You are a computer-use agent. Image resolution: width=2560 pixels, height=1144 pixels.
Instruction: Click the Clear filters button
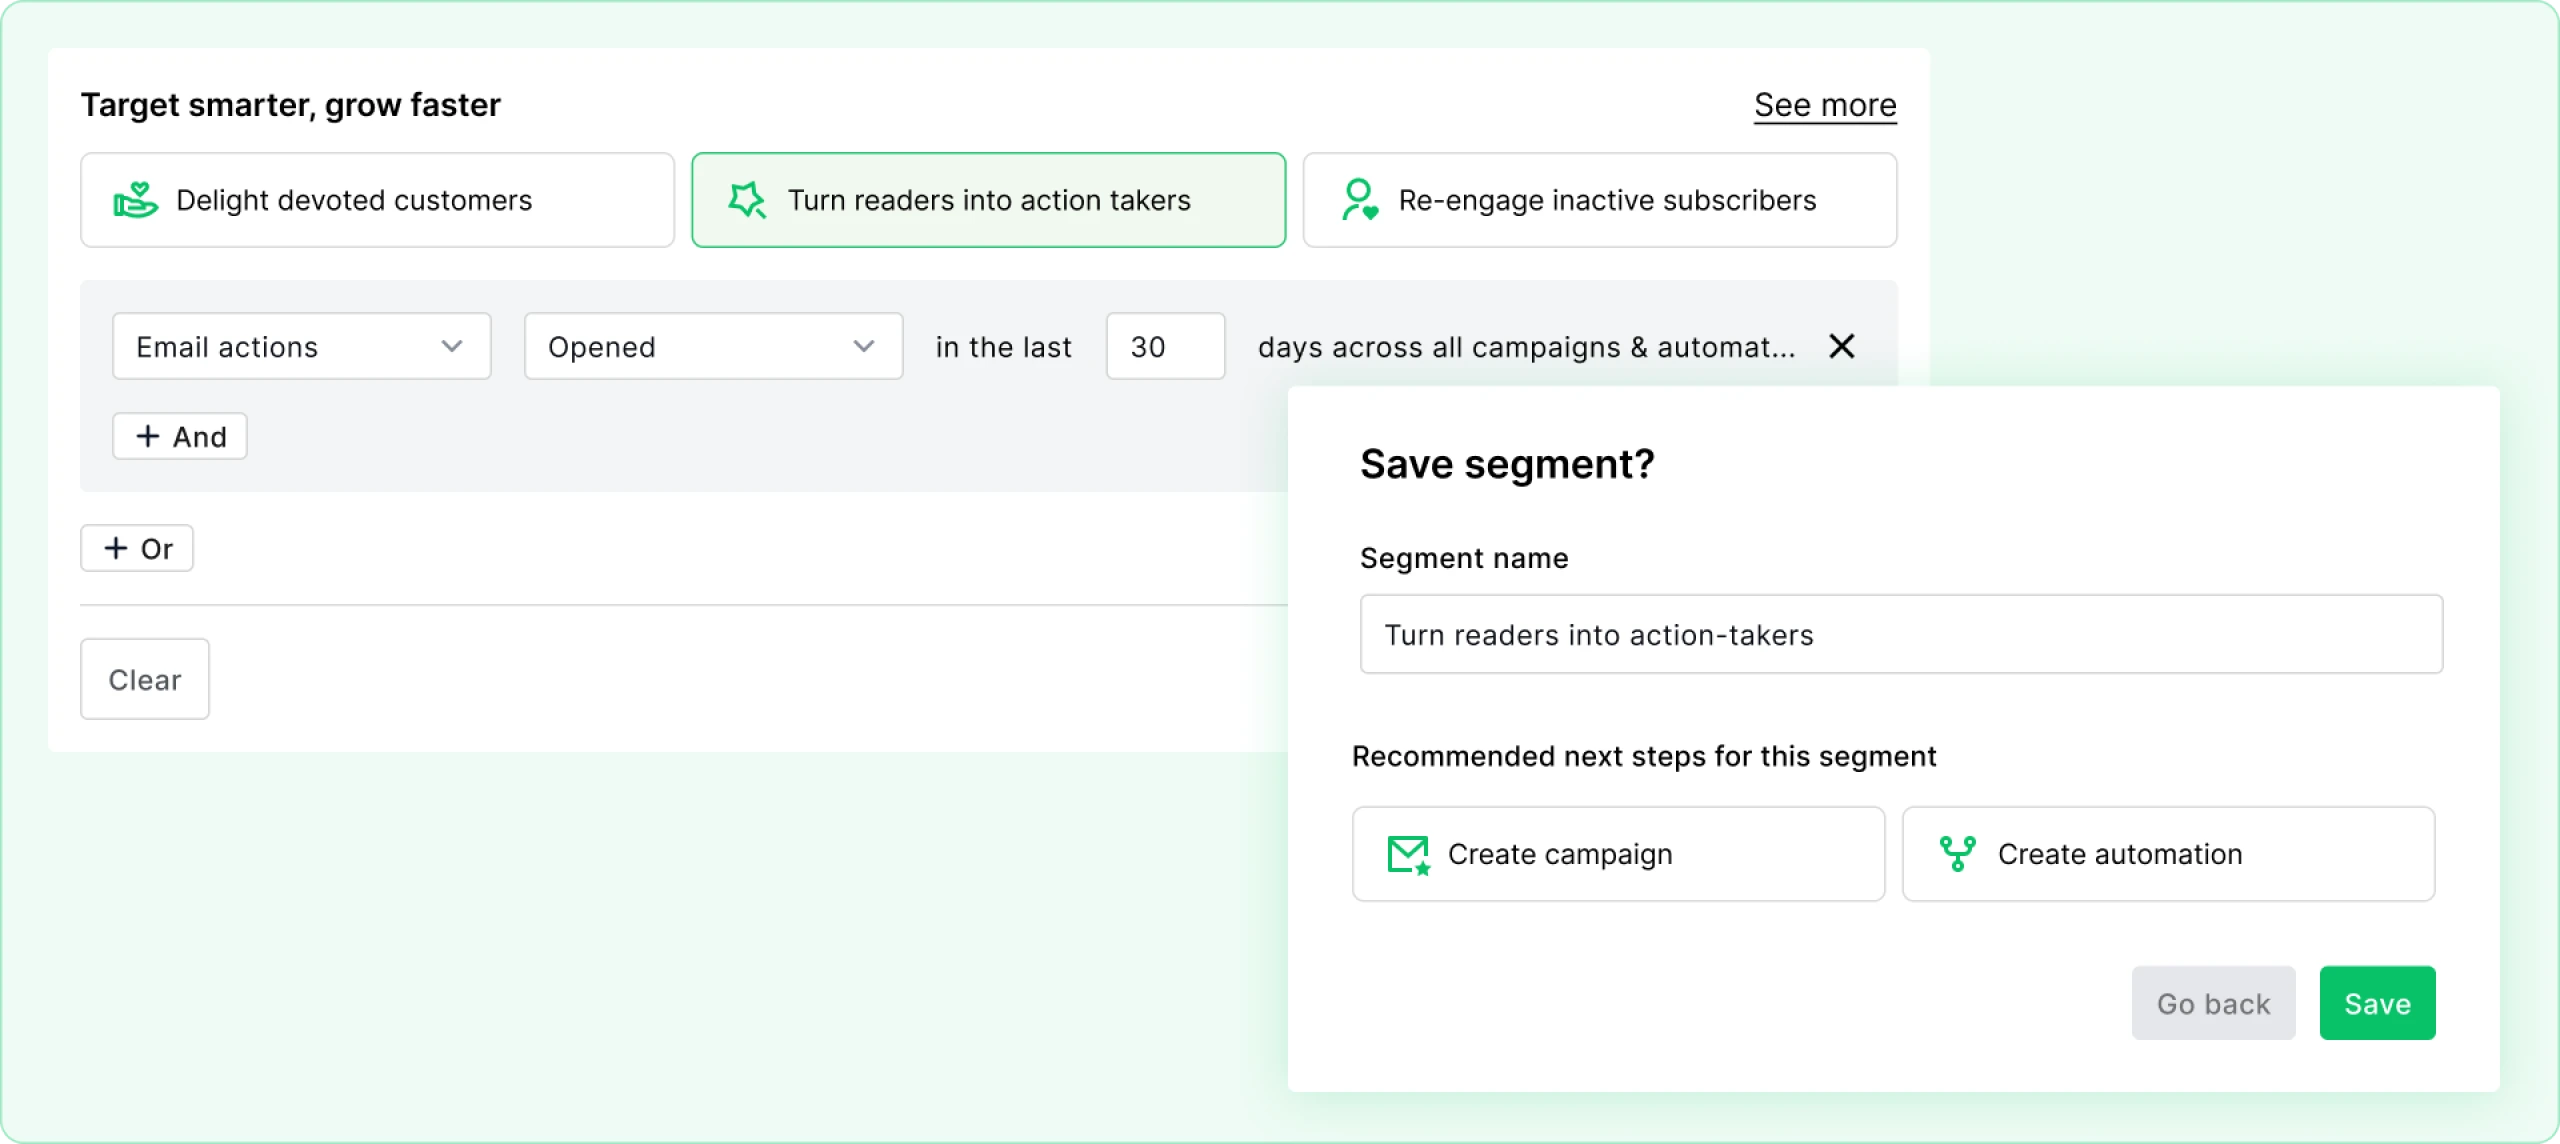(145, 679)
